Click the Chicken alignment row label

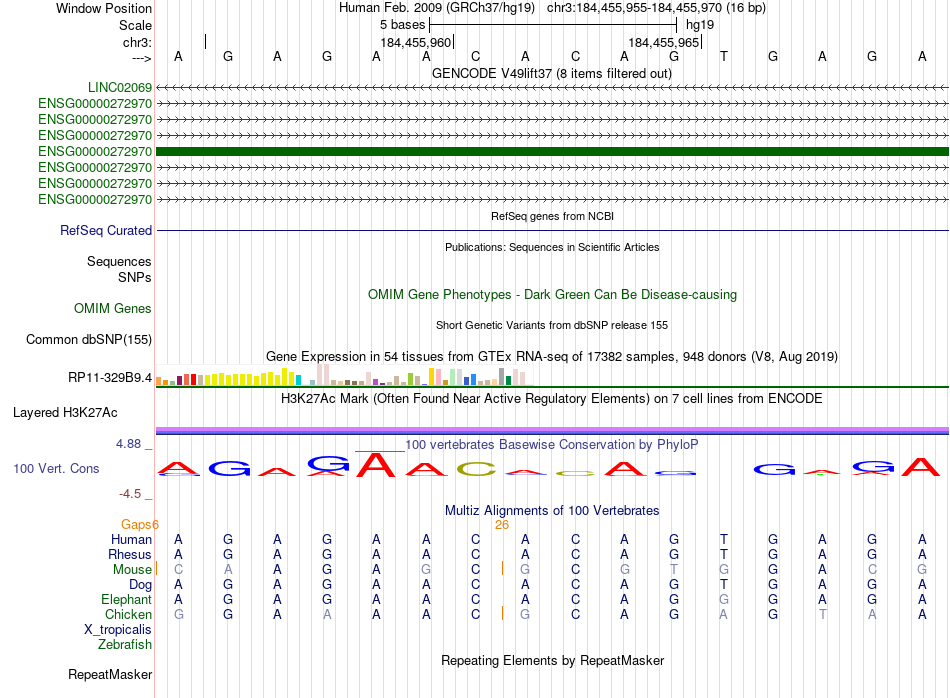pyautogui.click(x=128, y=614)
